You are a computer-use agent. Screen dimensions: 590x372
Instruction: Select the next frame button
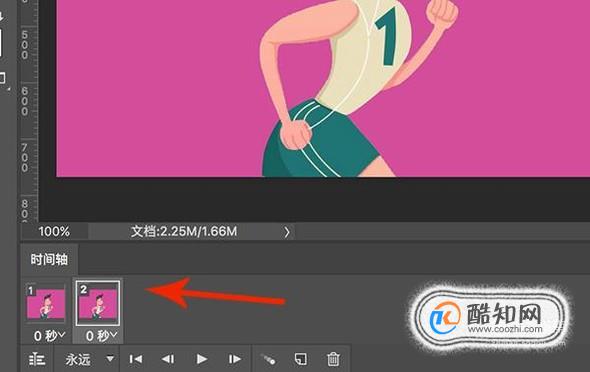coord(234,359)
